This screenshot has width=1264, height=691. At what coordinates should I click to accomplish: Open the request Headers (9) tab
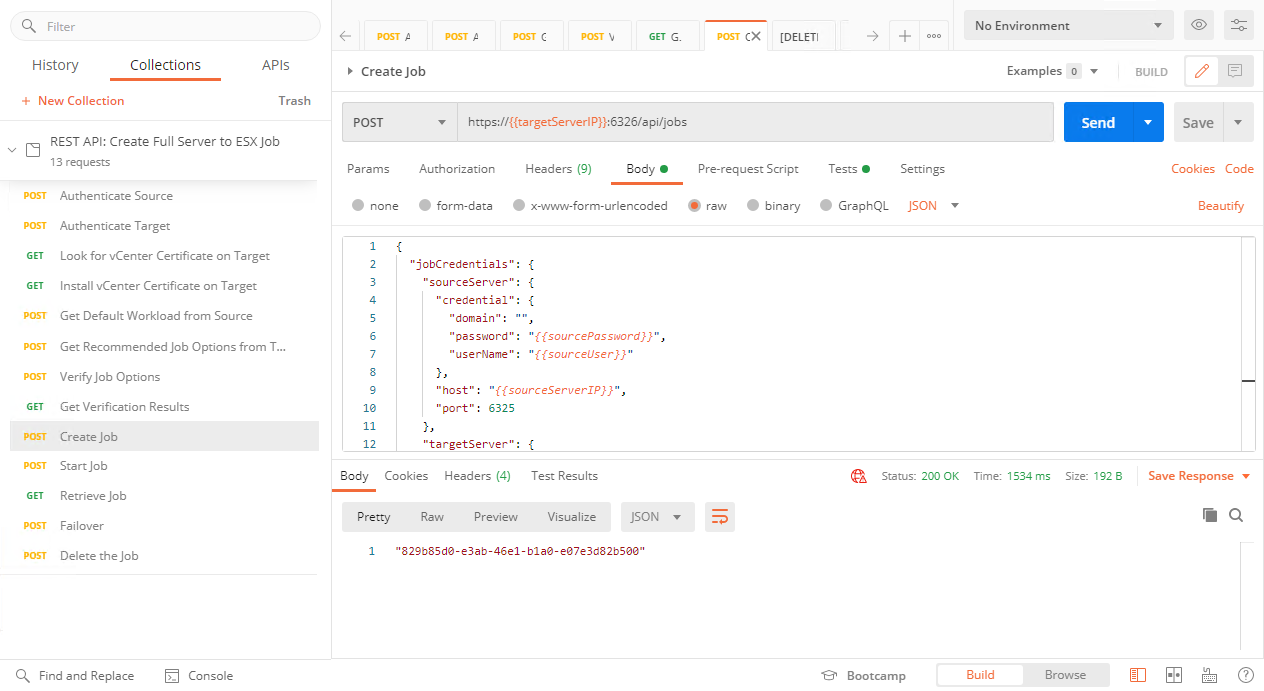(x=558, y=169)
